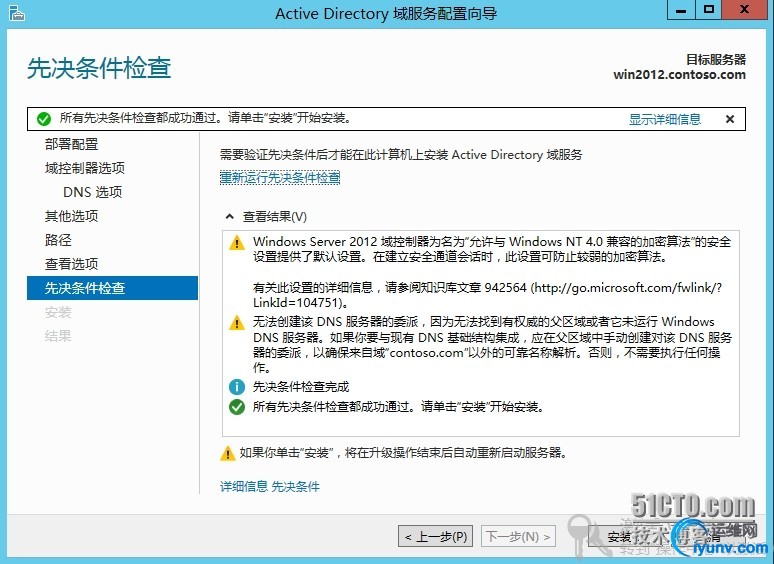The image size is (774, 564).
Task: Select the 路径 step
Action: tap(58, 240)
